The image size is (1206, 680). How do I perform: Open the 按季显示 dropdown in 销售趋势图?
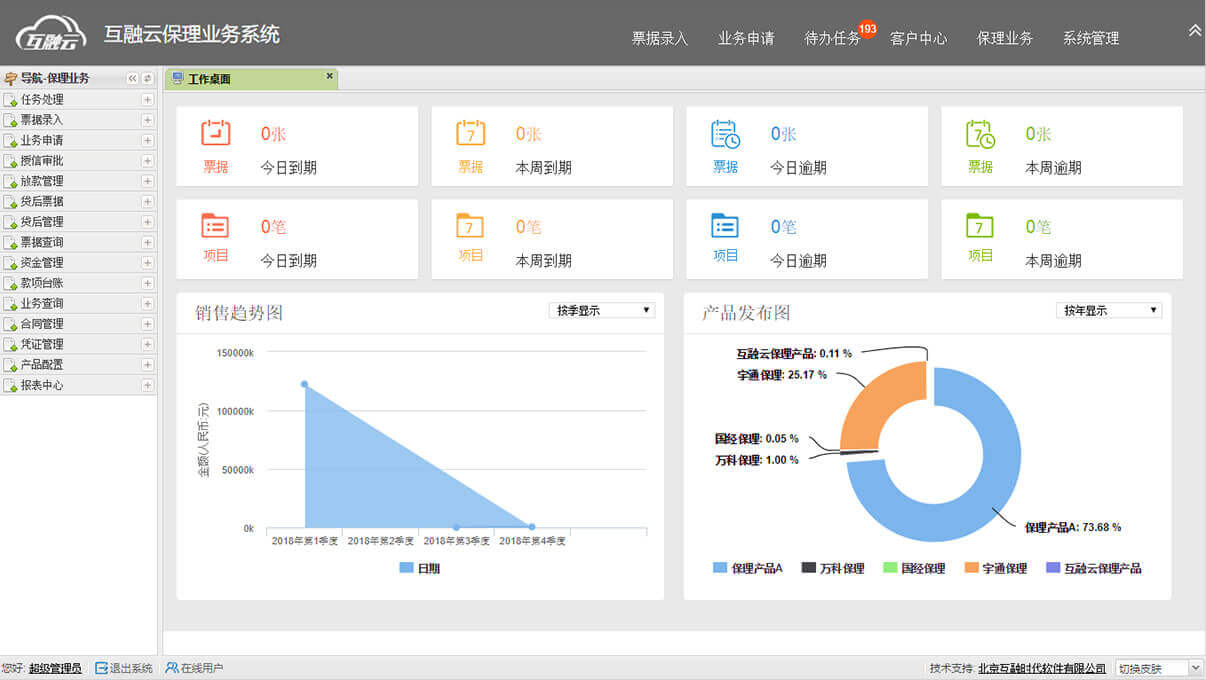coord(602,311)
